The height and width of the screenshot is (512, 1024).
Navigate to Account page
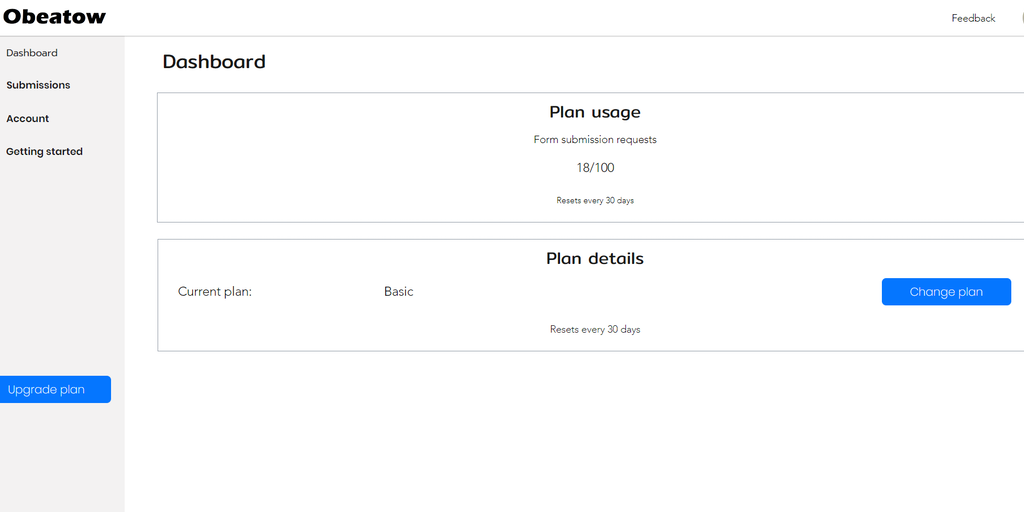click(28, 119)
